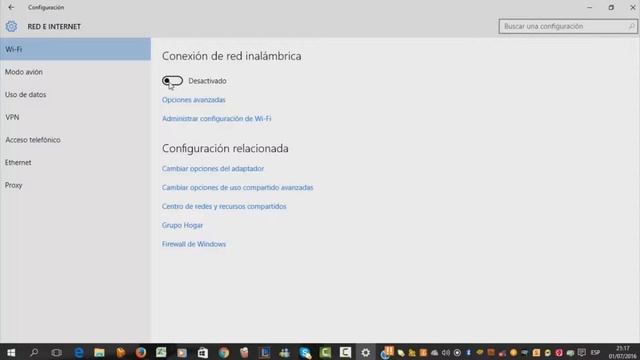Image resolution: width=640 pixels, height=360 pixels.
Task: Click the settings gear next to RED E INTERNET
Action: (x=11, y=27)
